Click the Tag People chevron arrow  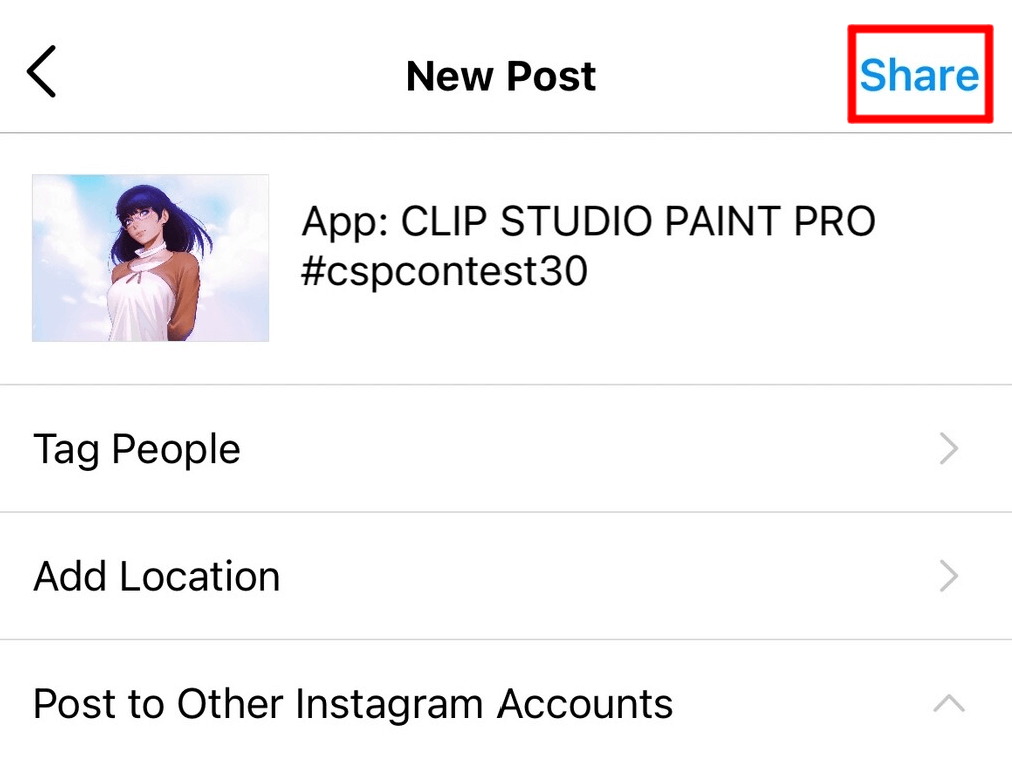click(x=949, y=449)
